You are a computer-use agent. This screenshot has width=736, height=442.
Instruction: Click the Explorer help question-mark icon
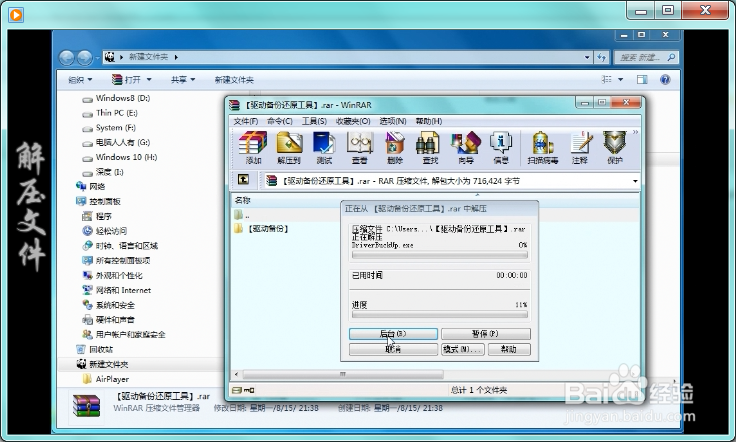[x=665, y=80]
